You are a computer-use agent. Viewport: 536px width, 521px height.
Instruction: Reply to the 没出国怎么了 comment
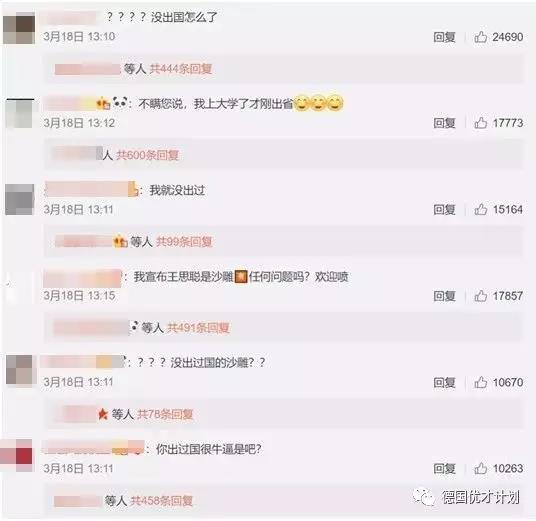coord(444,37)
